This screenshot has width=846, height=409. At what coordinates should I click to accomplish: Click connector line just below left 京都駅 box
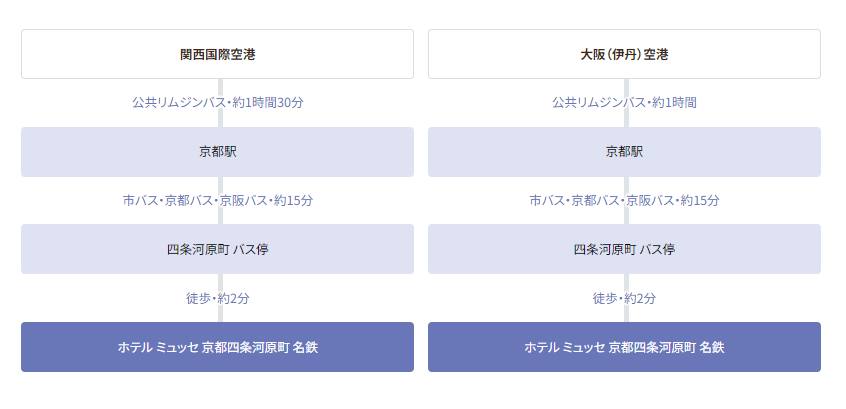(220, 183)
